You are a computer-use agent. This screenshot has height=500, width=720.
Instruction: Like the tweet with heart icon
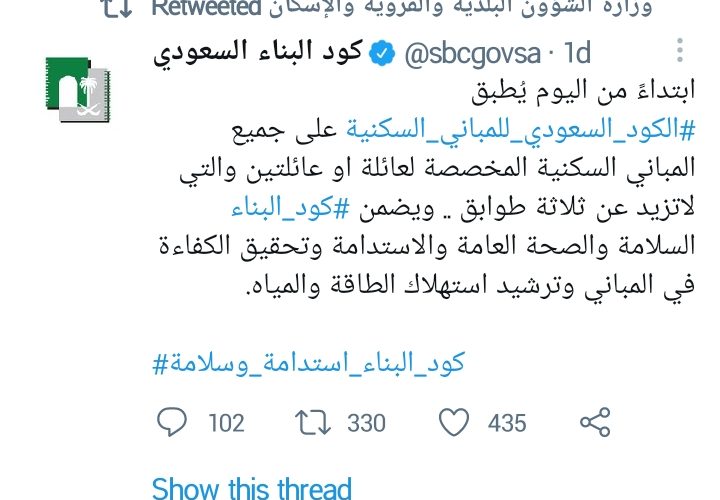click(x=454, y=422)
